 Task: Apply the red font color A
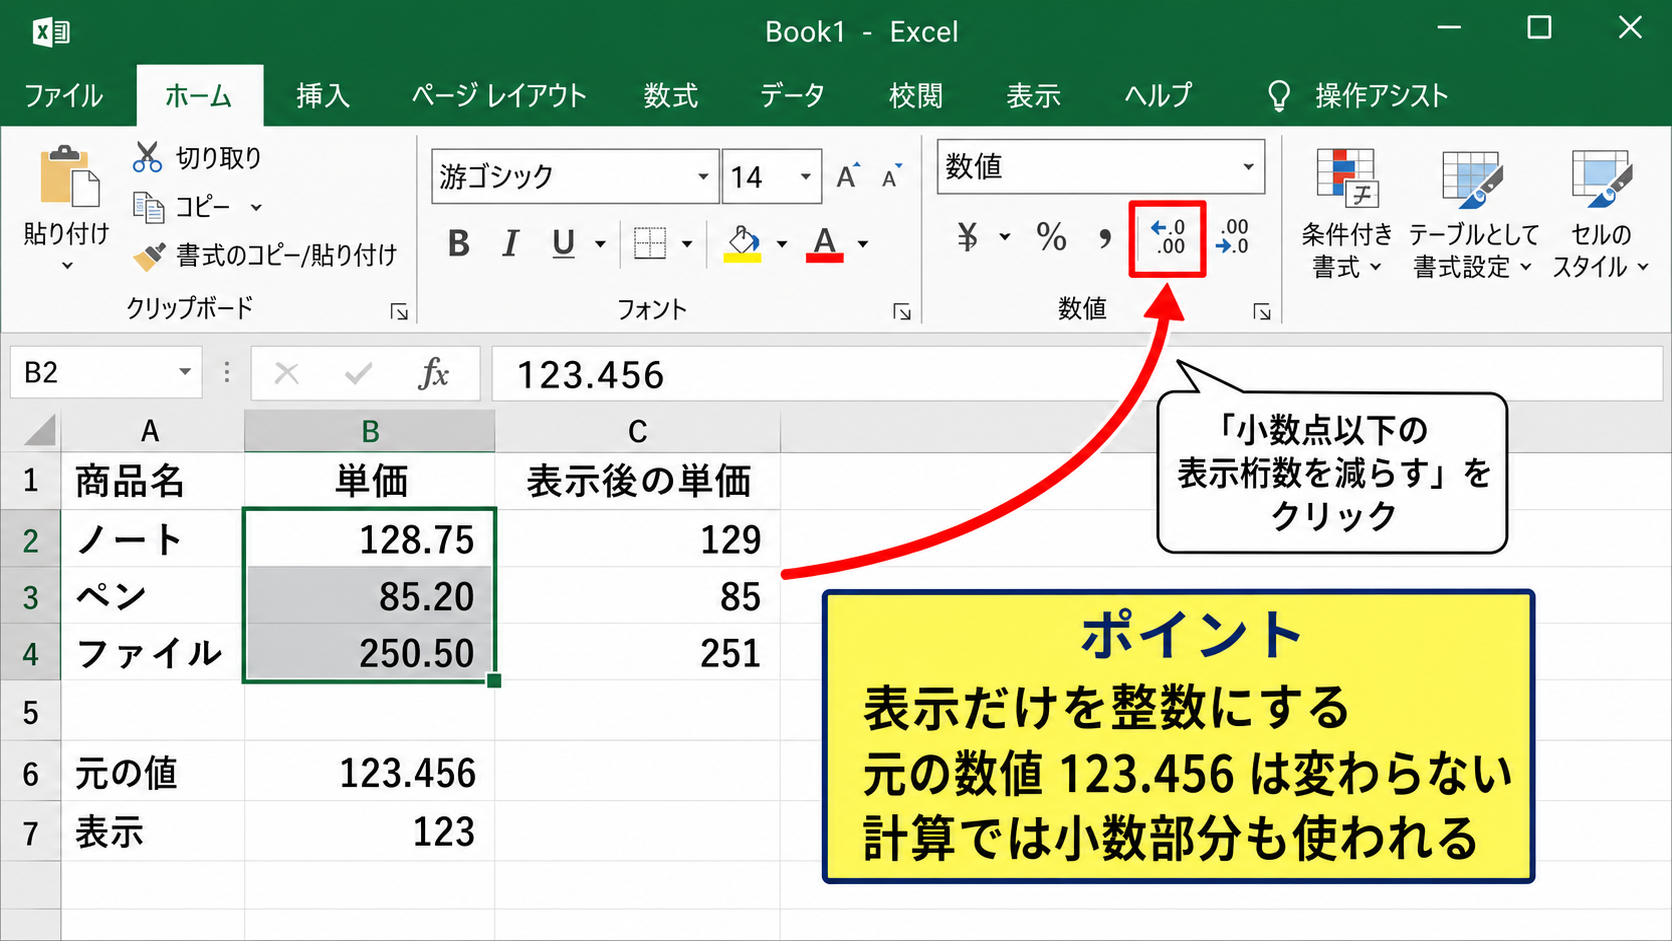(824, 243)
